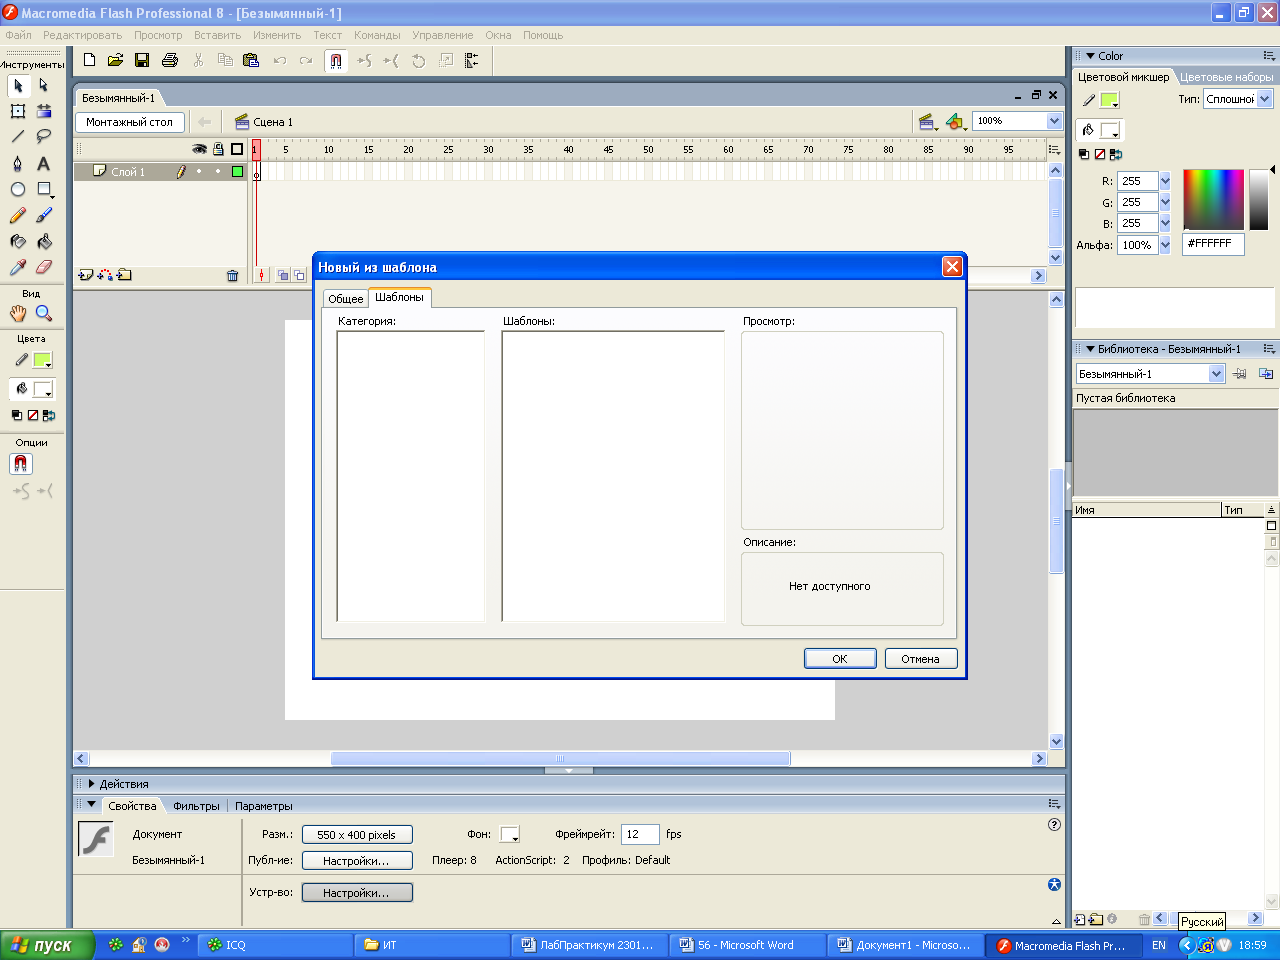Select the Lasso tool
Image resolution: width=1280 pixels, height=960 pixels.
point(44,137)
